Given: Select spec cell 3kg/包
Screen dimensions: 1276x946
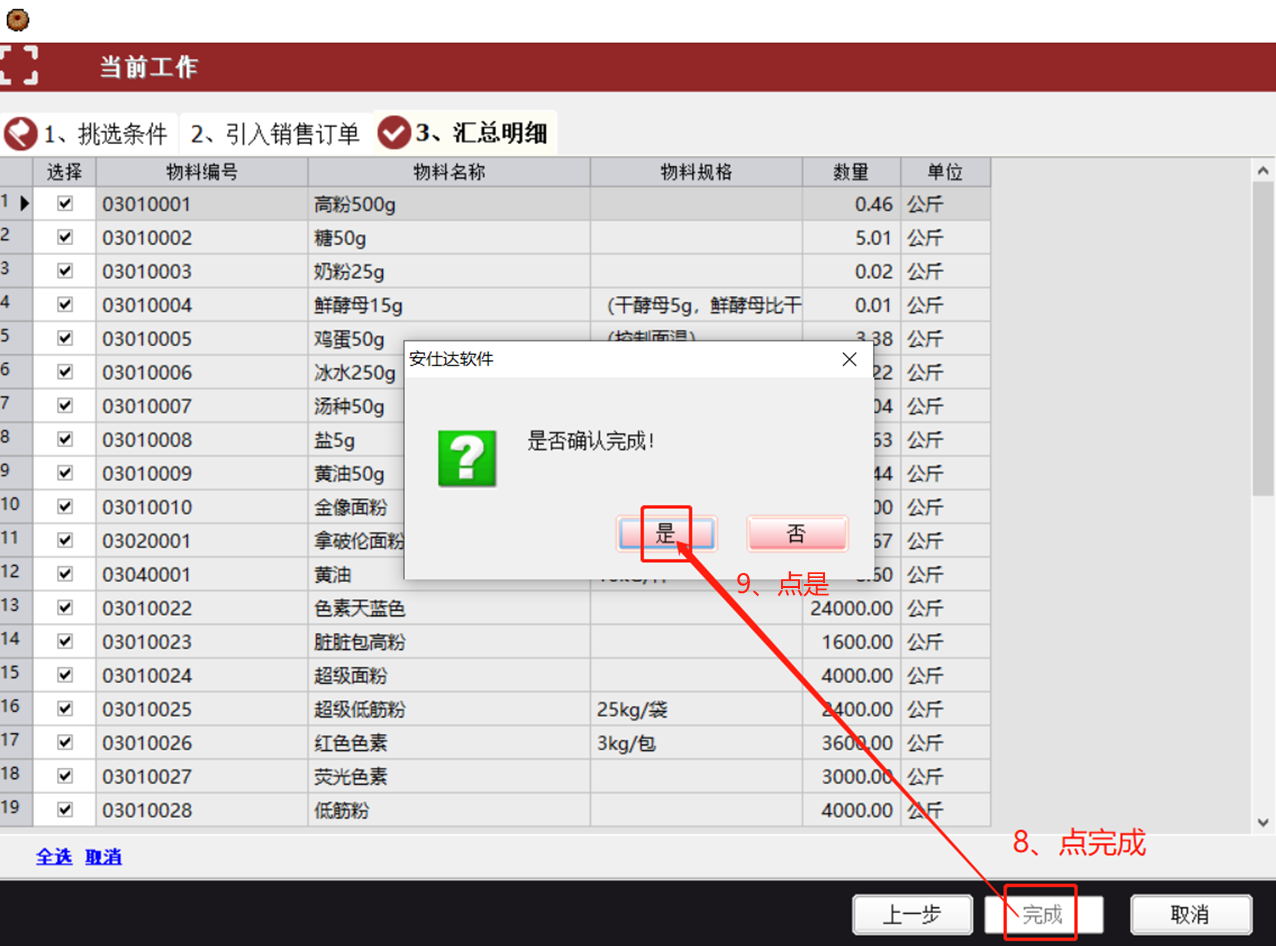Looking at the screenshot, I should [696, 743].
